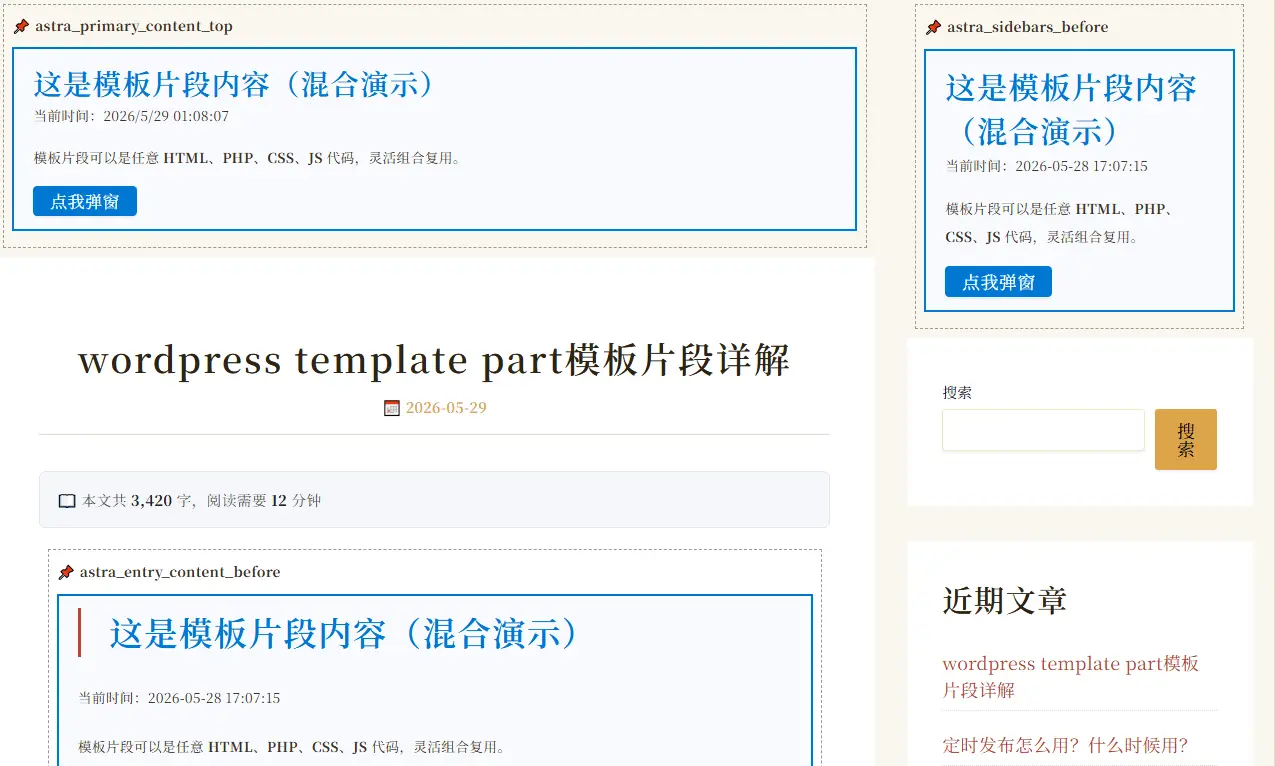This screenshot has height=766, width=1275.
Task: Open recent post wordpress template part模板片段详解
Action: tap(1070, 677)
